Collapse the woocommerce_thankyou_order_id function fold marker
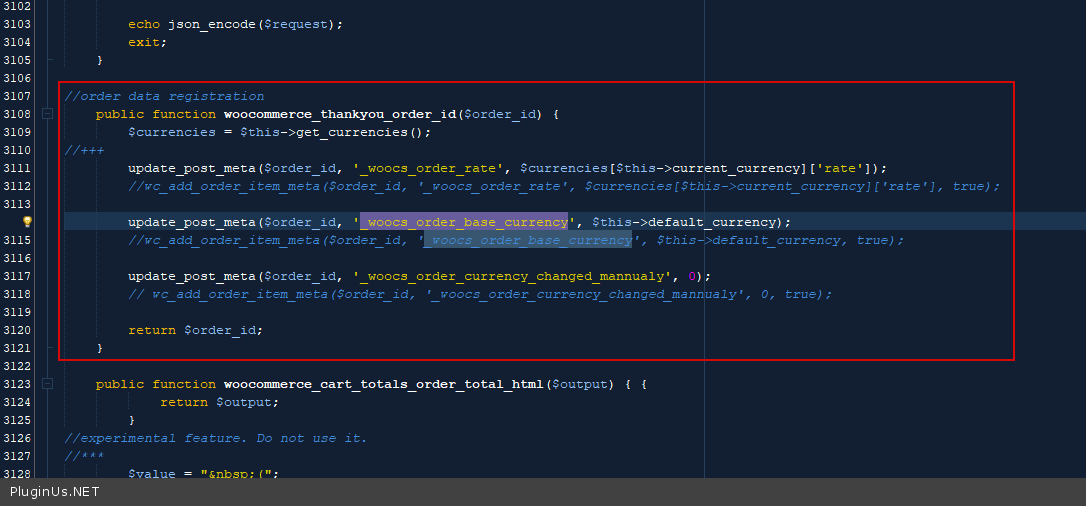 [46, 114]
